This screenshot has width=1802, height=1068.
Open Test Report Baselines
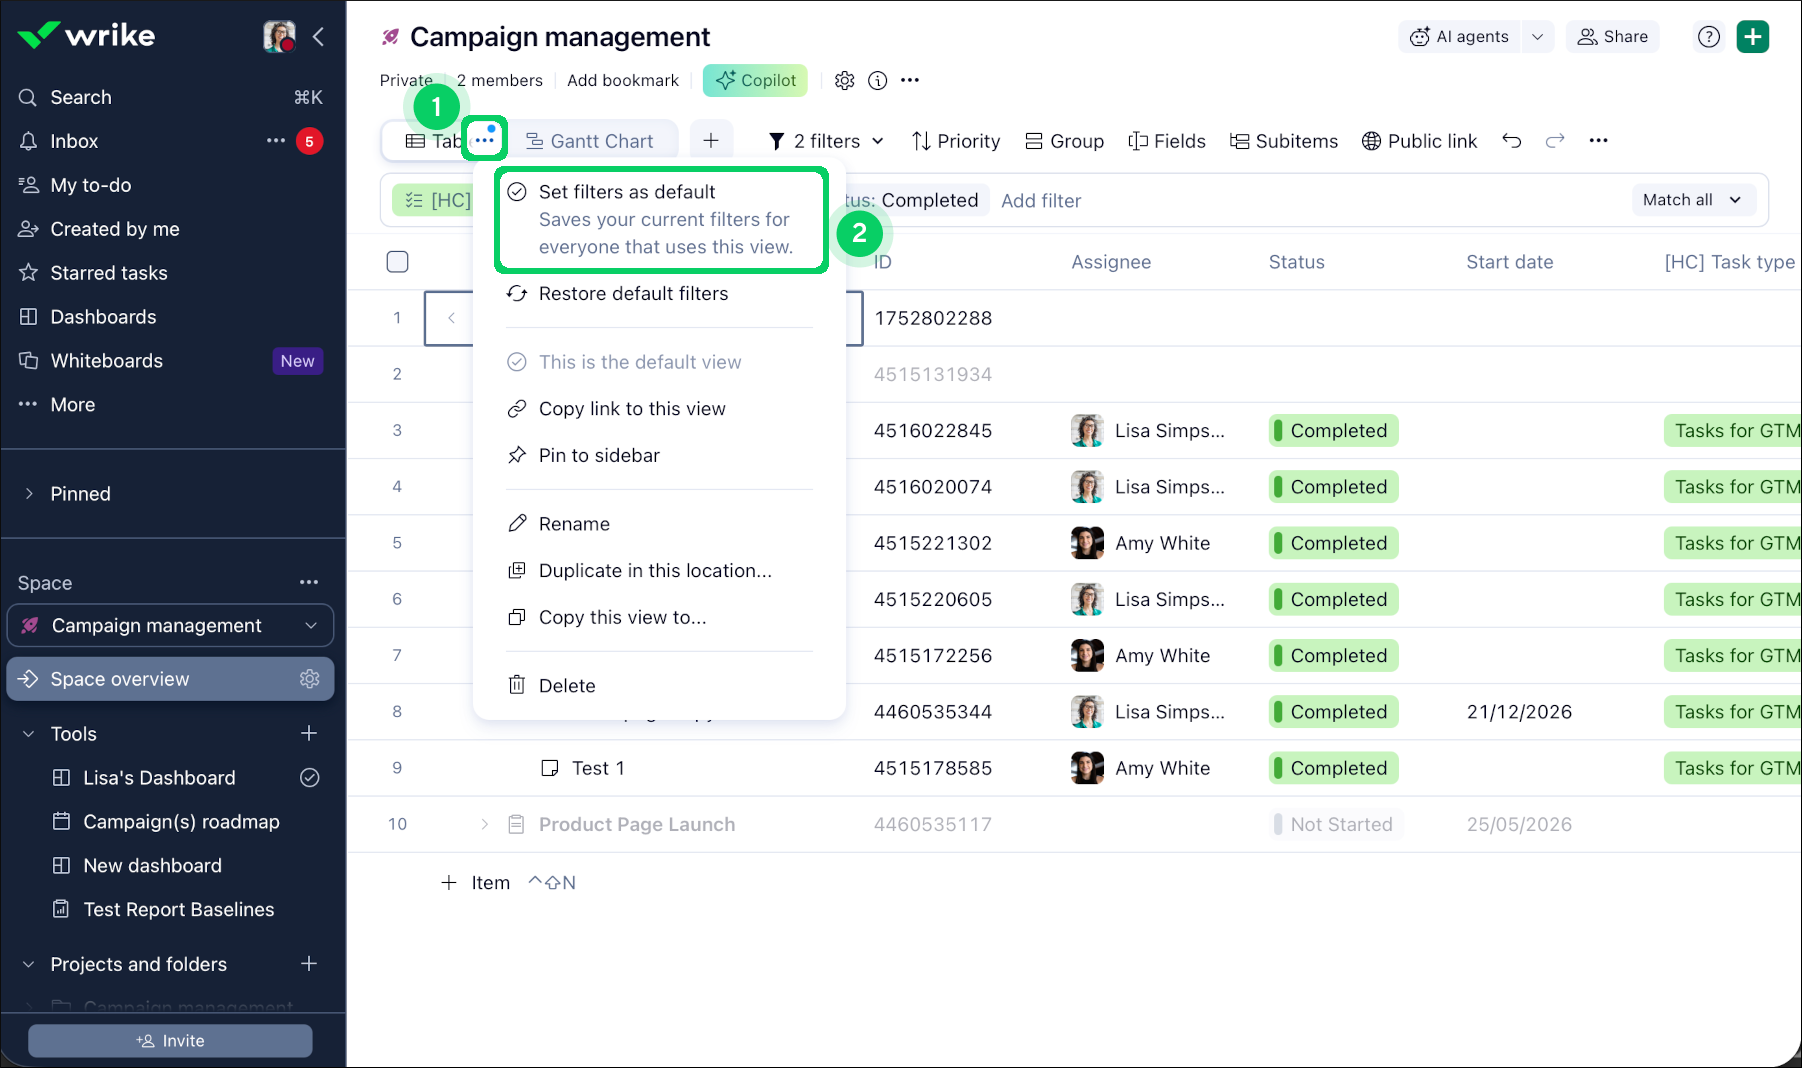(178, 910)
